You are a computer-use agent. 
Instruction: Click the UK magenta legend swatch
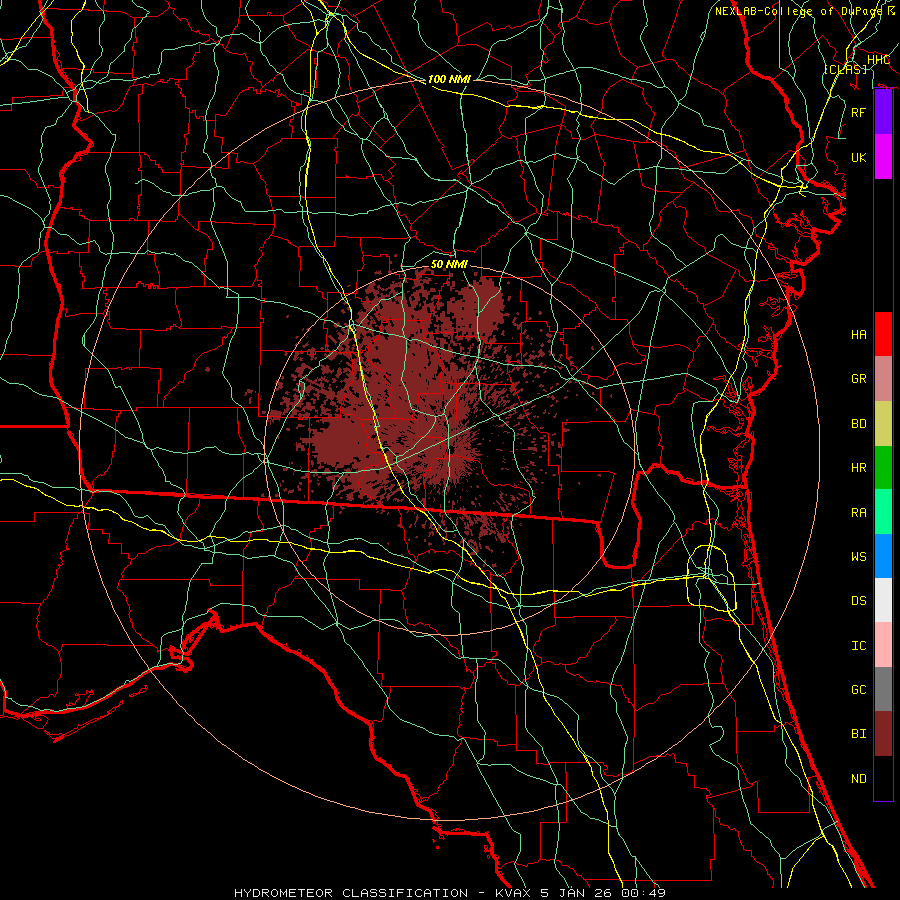point(883,157)
